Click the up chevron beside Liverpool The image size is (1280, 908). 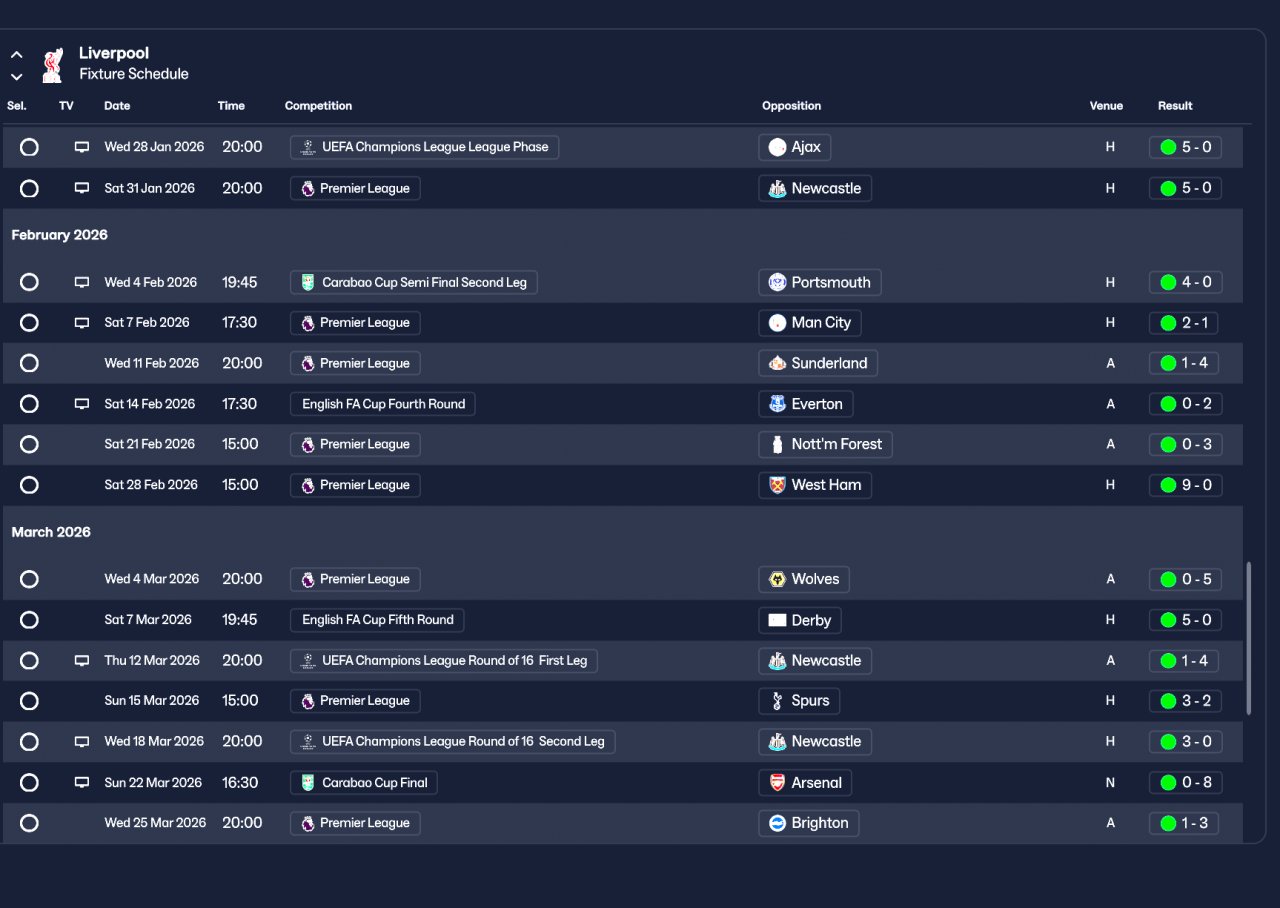(16, 55)
